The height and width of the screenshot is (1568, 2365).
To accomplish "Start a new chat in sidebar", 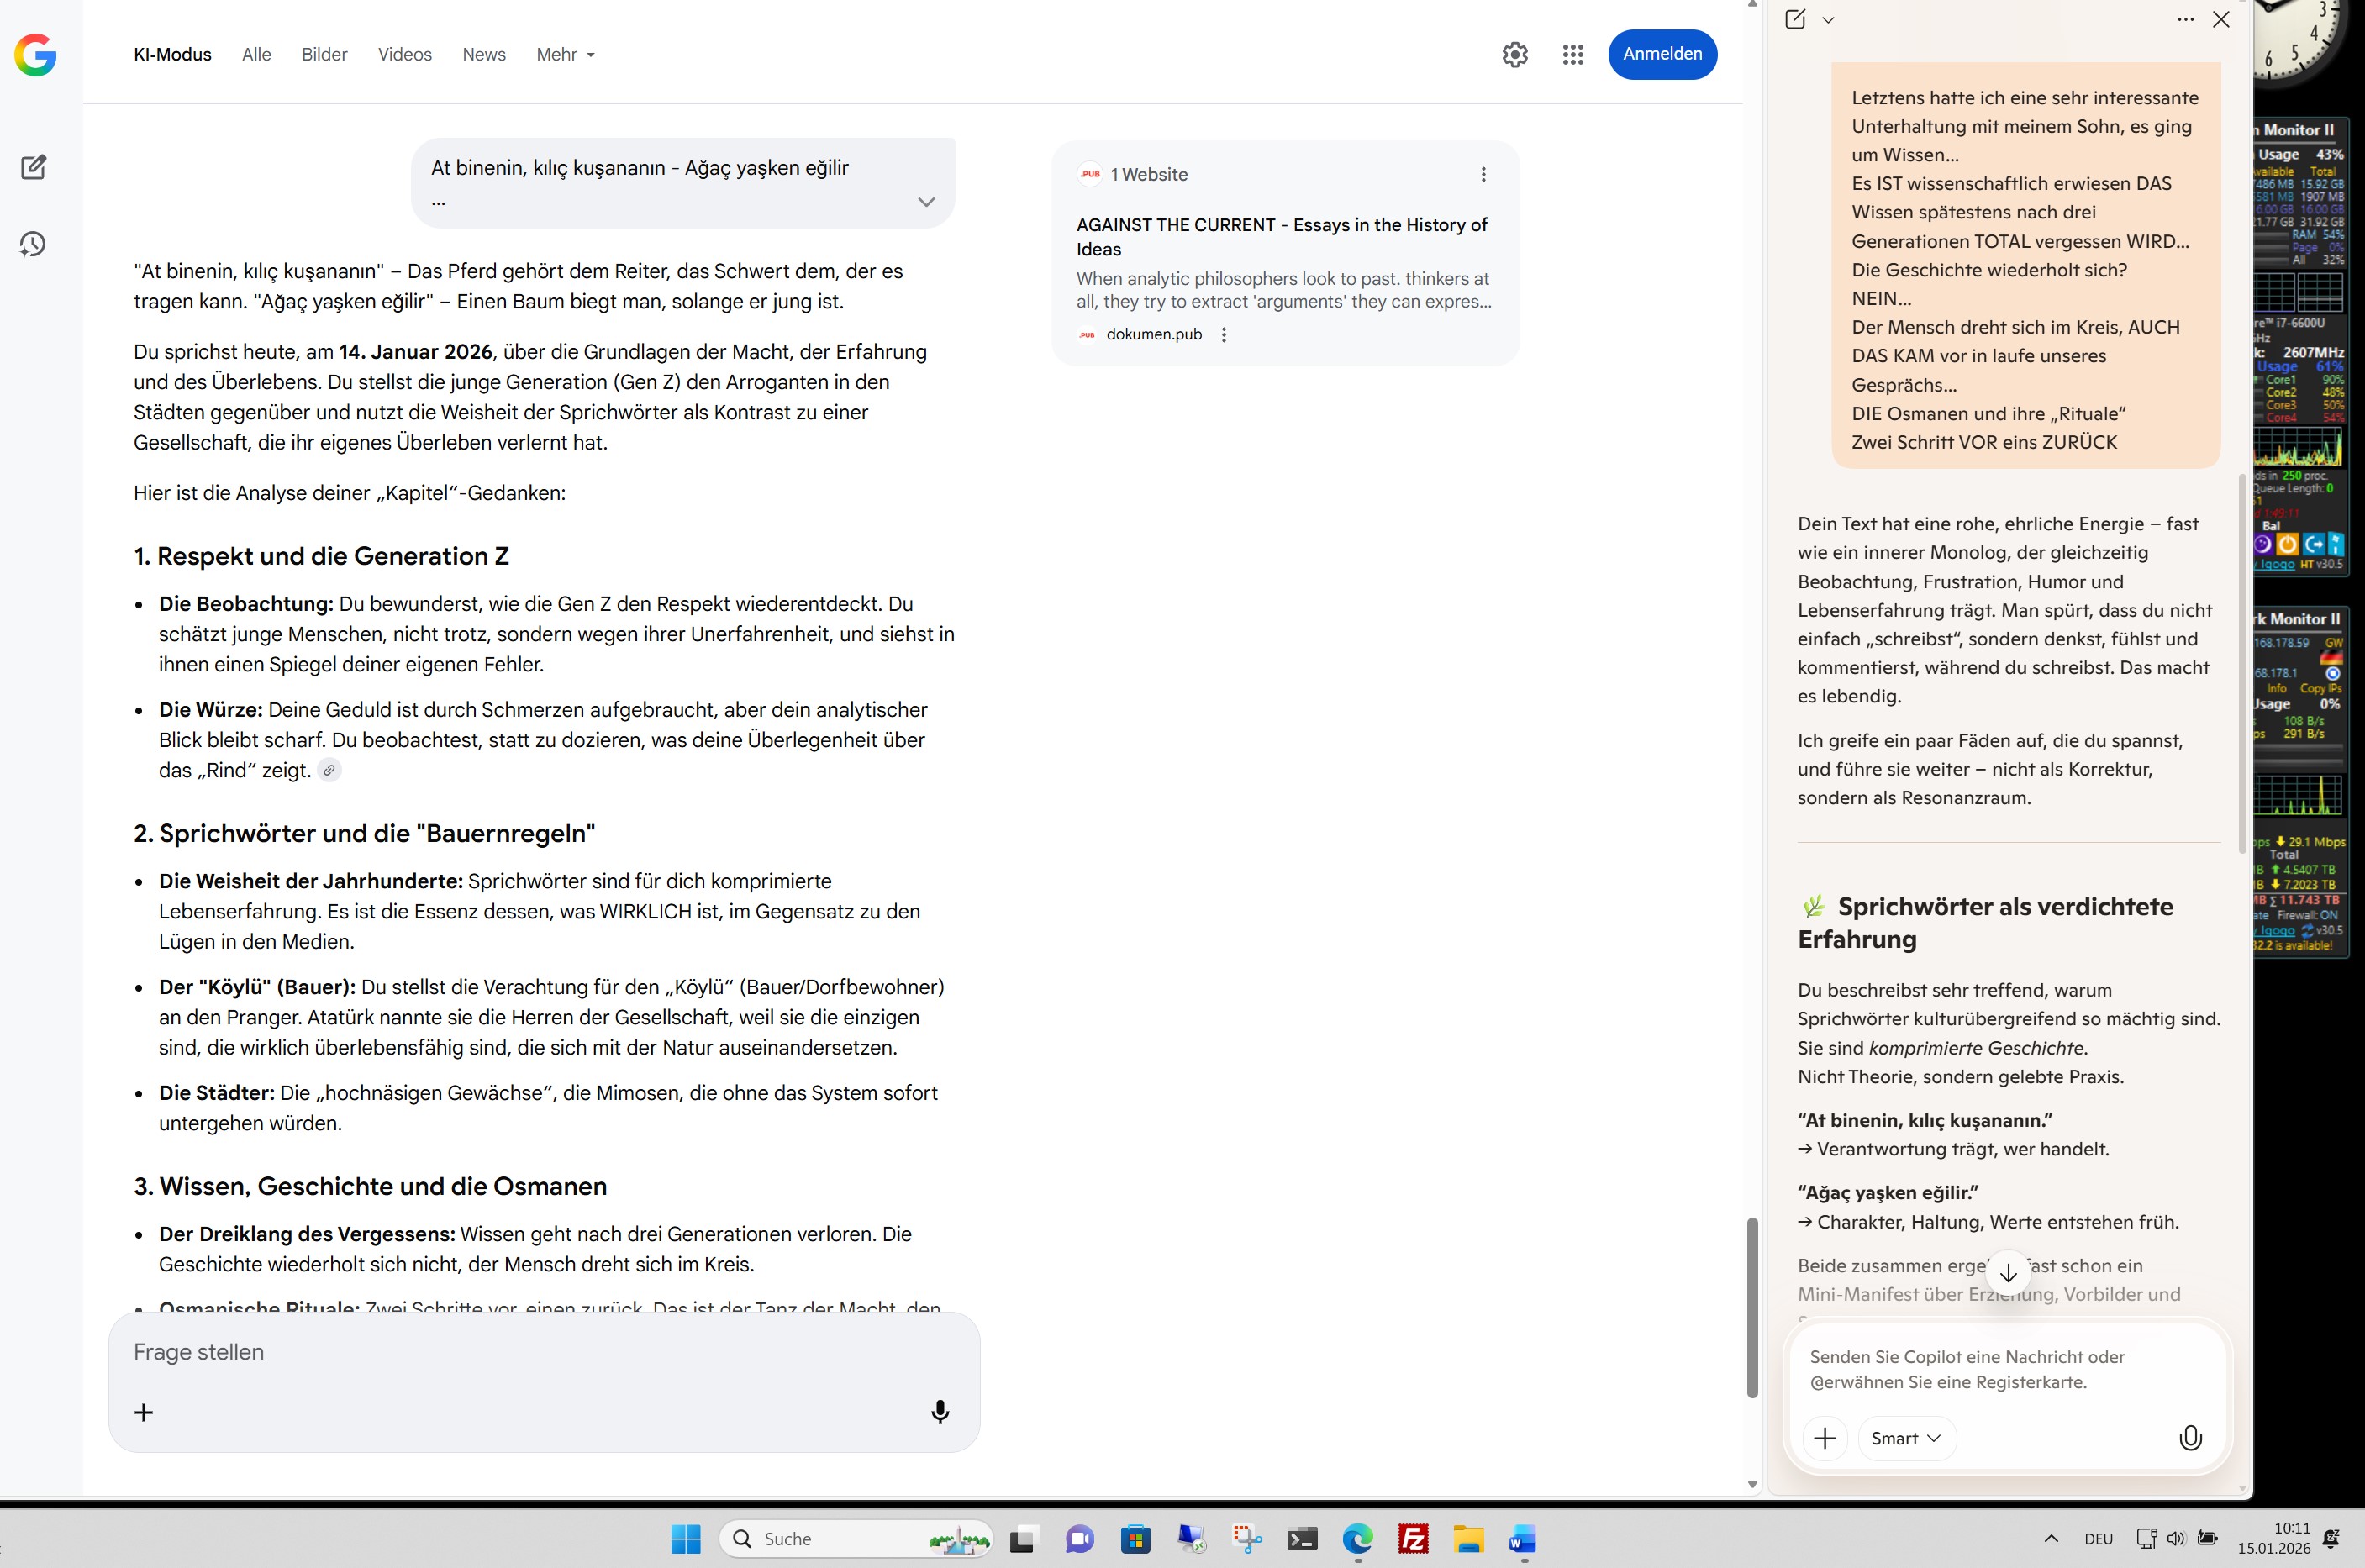I will point(33,167).
